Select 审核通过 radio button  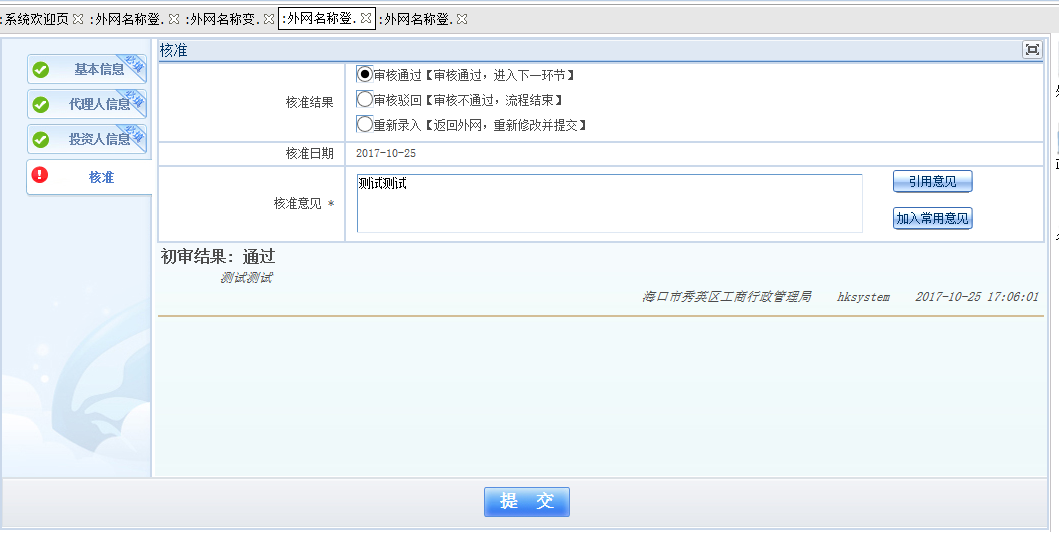point(365,74)
